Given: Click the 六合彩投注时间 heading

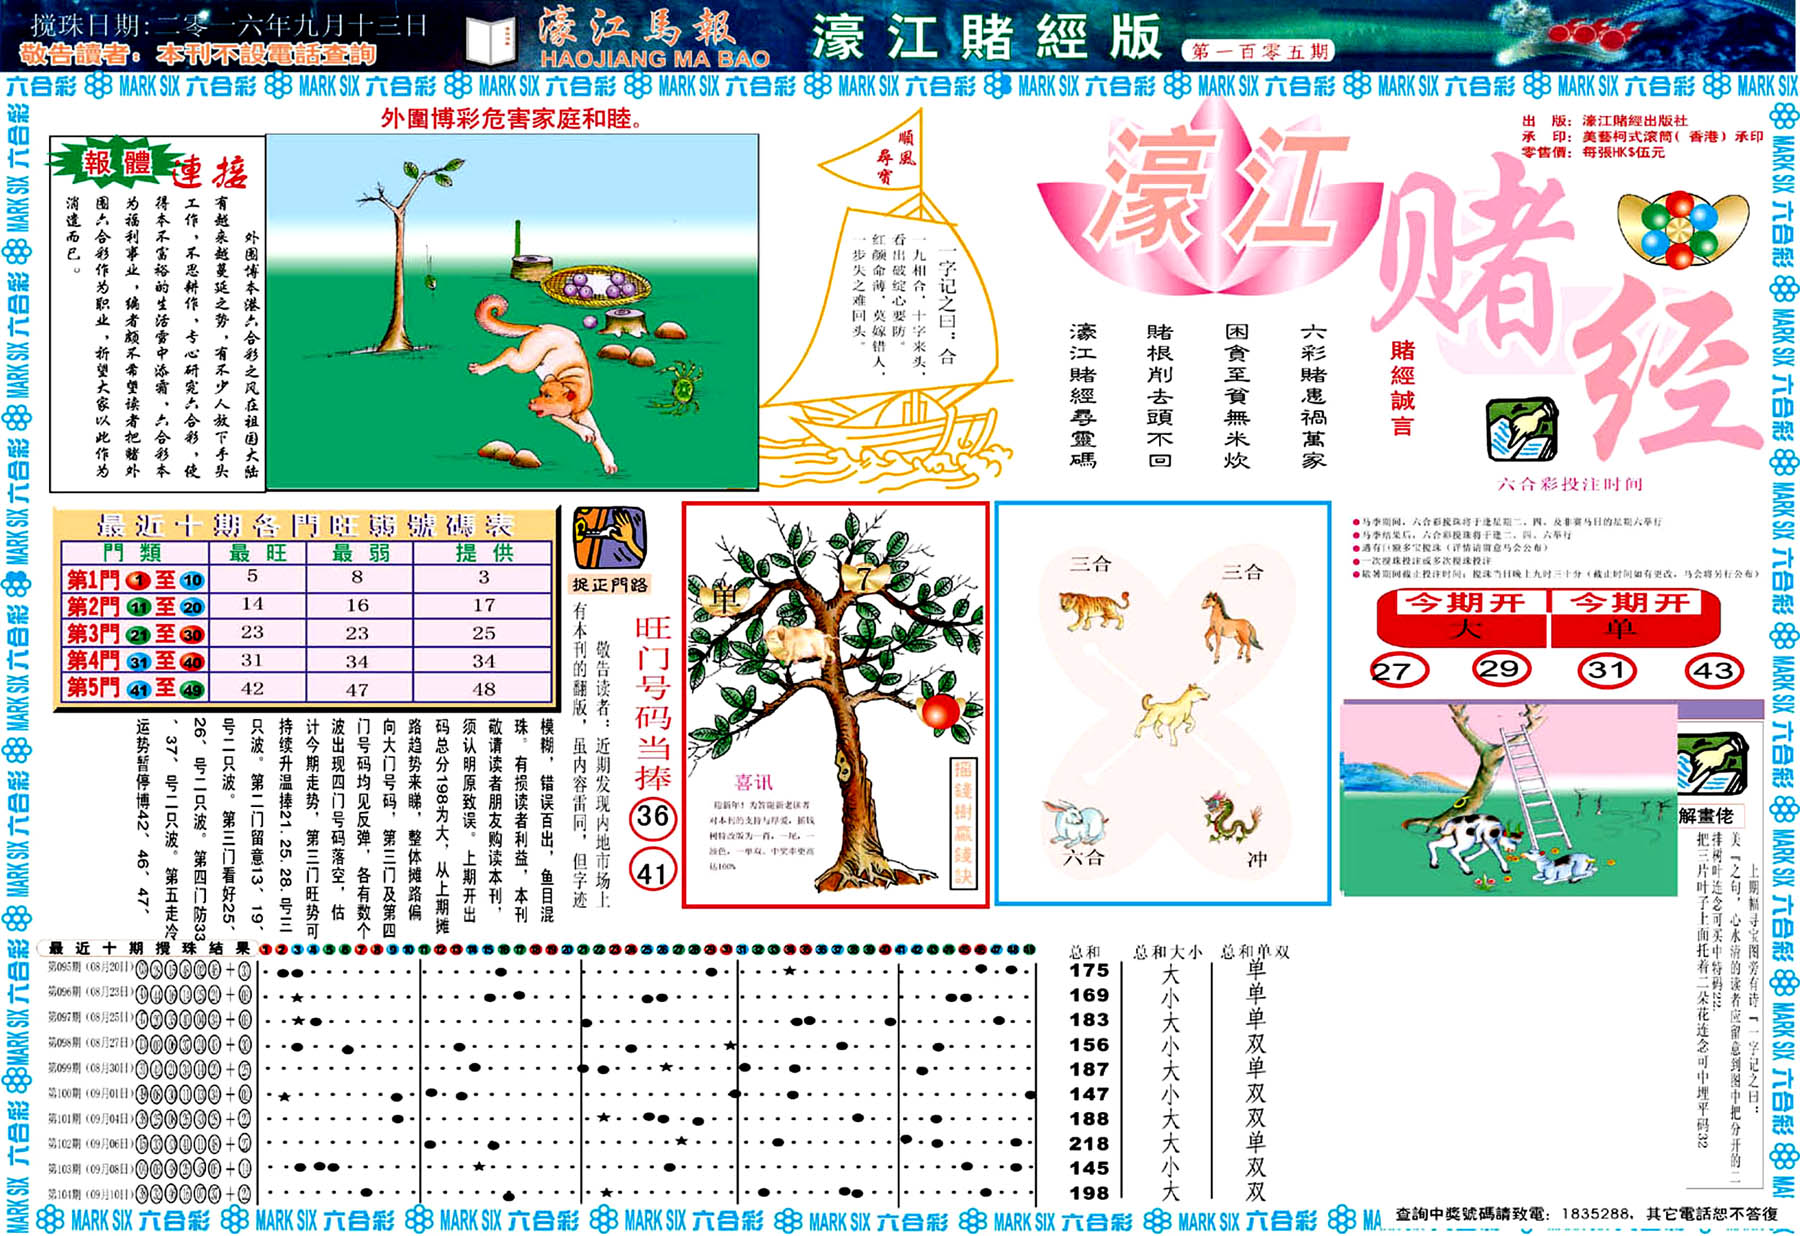Looking at the screenshot, I should tap(1570, 484).
